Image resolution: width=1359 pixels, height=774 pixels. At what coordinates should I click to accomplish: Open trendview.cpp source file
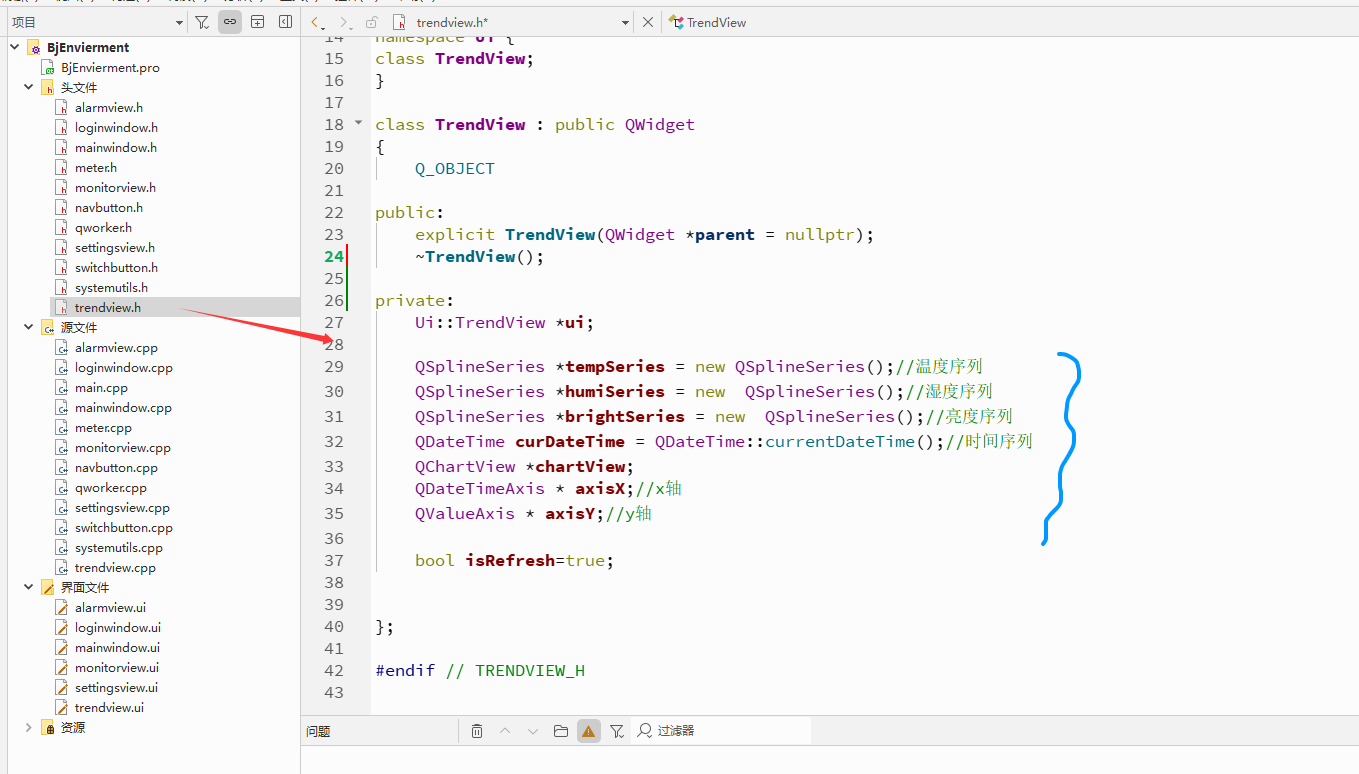115,567
